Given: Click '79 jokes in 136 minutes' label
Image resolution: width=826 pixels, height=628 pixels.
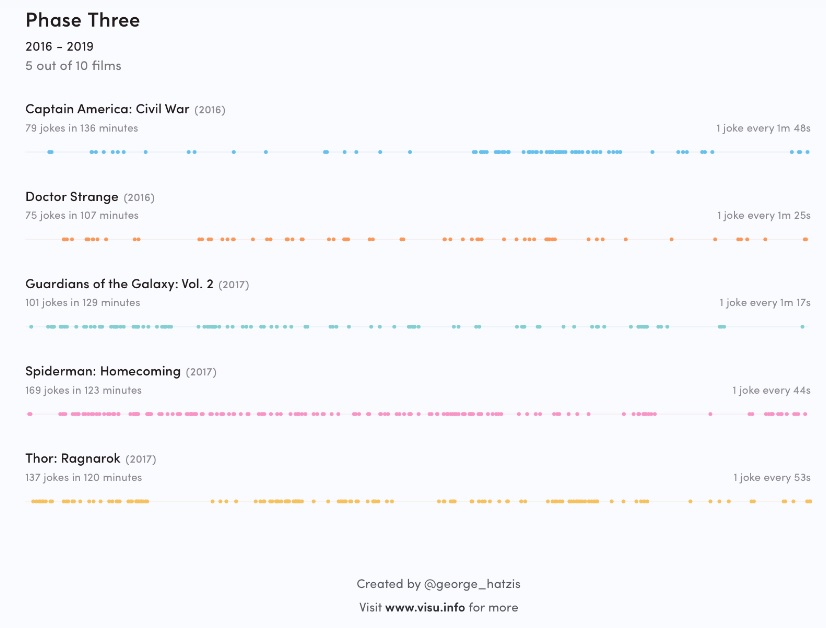Looking at the screenshot, I should click(82, 128).
